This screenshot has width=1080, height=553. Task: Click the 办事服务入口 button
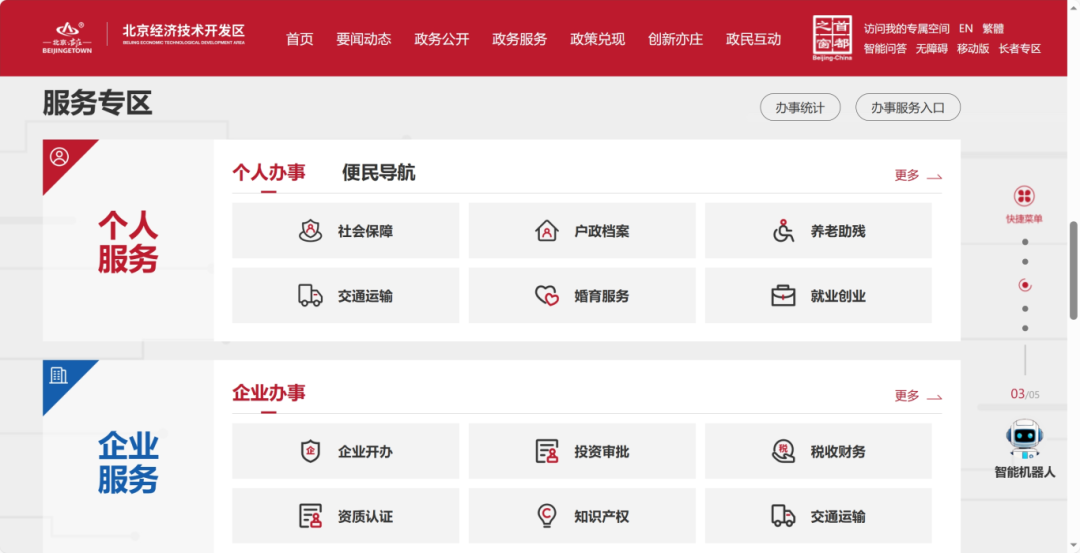click(908, 107)
